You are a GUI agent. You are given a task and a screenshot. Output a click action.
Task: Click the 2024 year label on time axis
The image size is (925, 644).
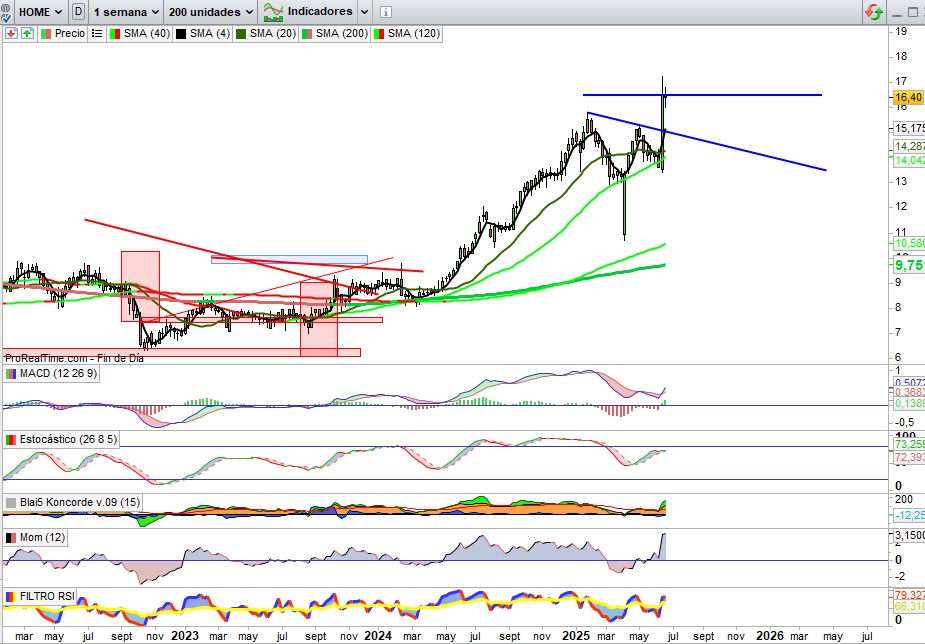[x=378, y=636]
